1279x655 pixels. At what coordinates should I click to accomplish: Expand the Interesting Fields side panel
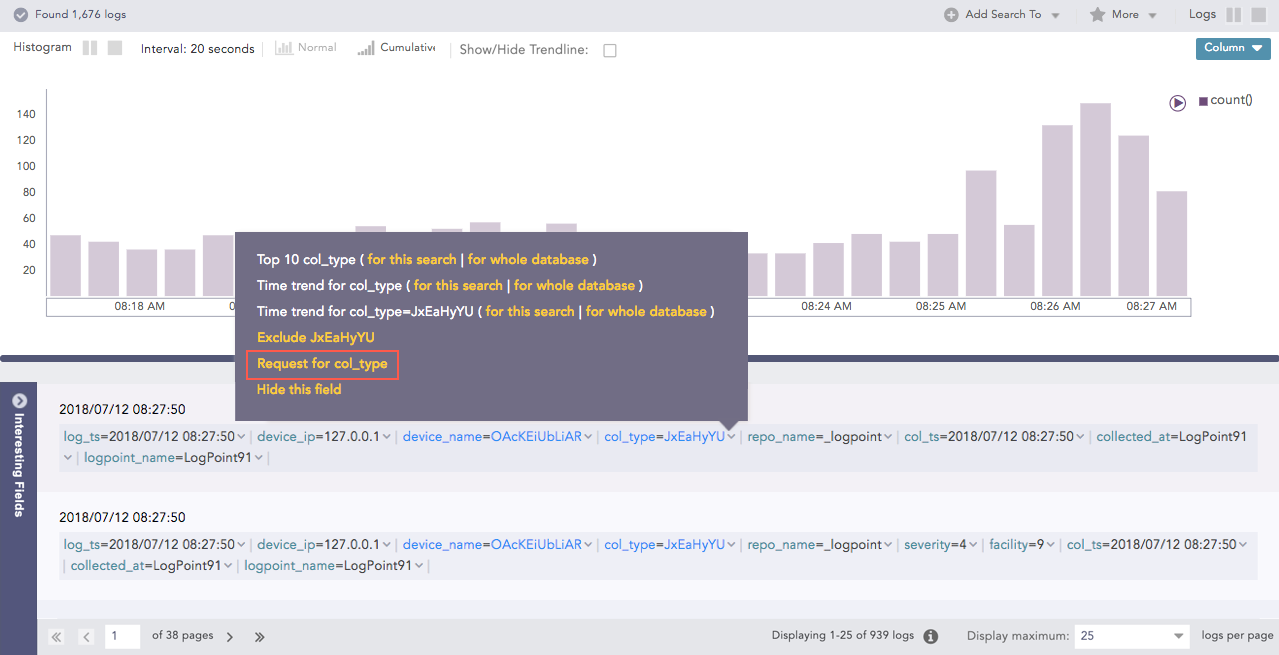tap(18, 400)
